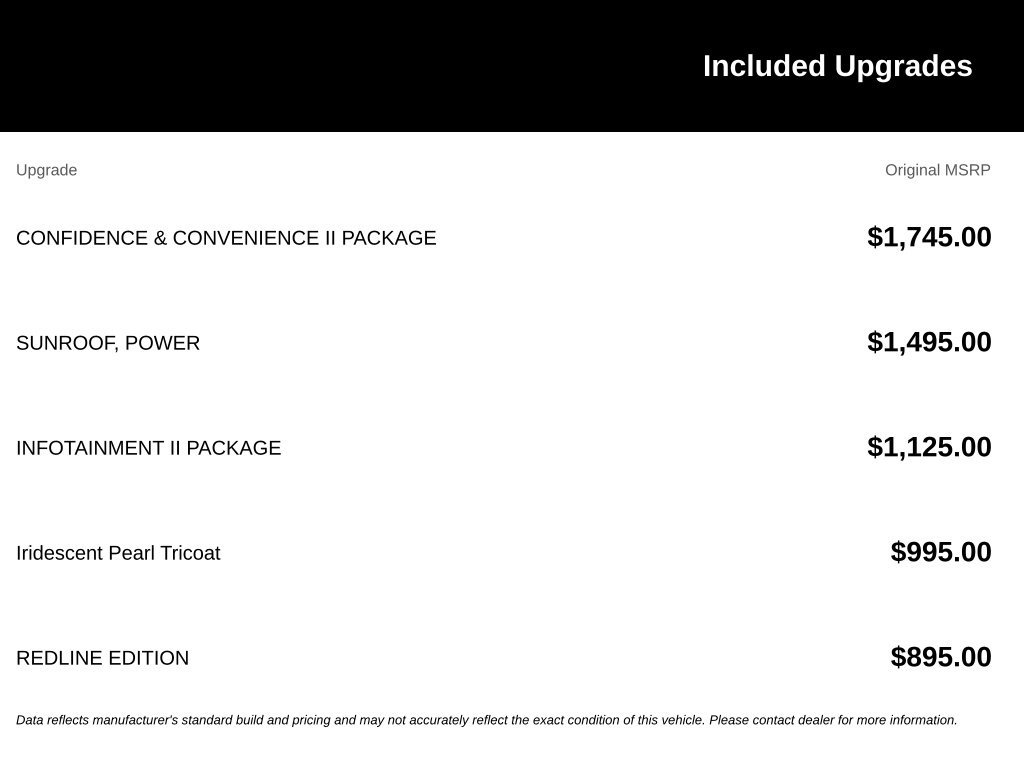Click the Included Upgrades heading
The width and height of the screenshot is (1024, 768).
[837, 67]
